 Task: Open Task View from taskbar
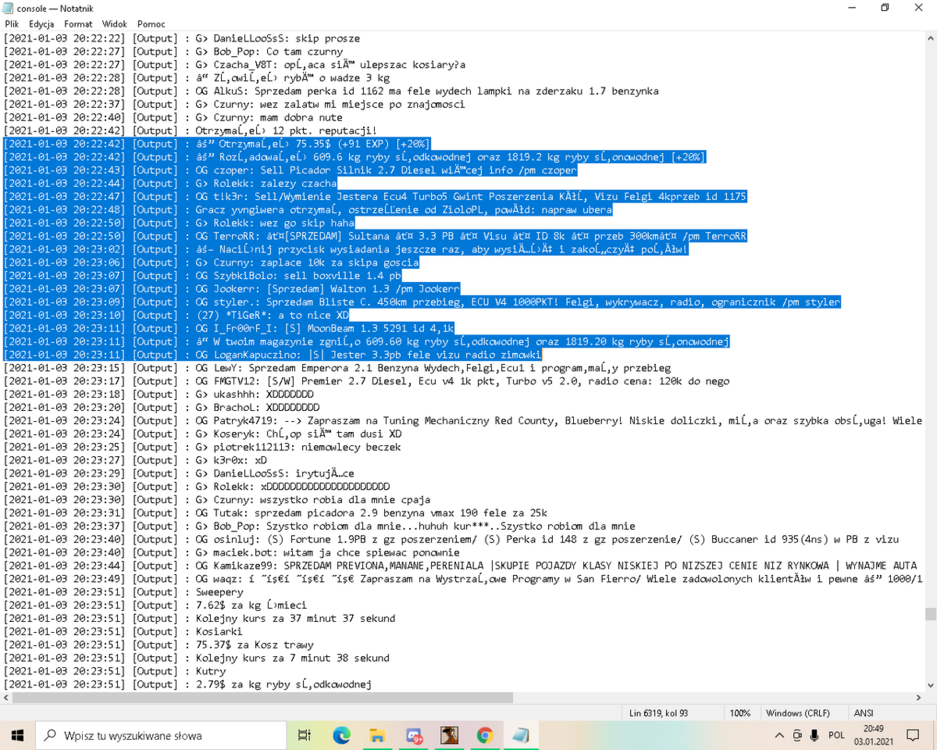click(304, 735)
